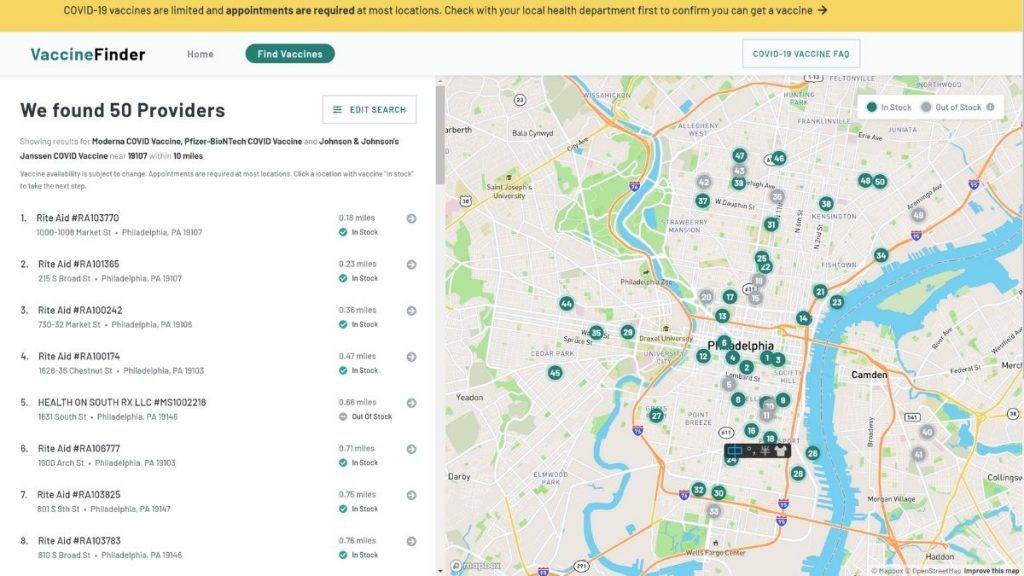Click gray out-of-stock marker number 49
The width and height of the screenshot is (1024, 576).
pos(918,215)
